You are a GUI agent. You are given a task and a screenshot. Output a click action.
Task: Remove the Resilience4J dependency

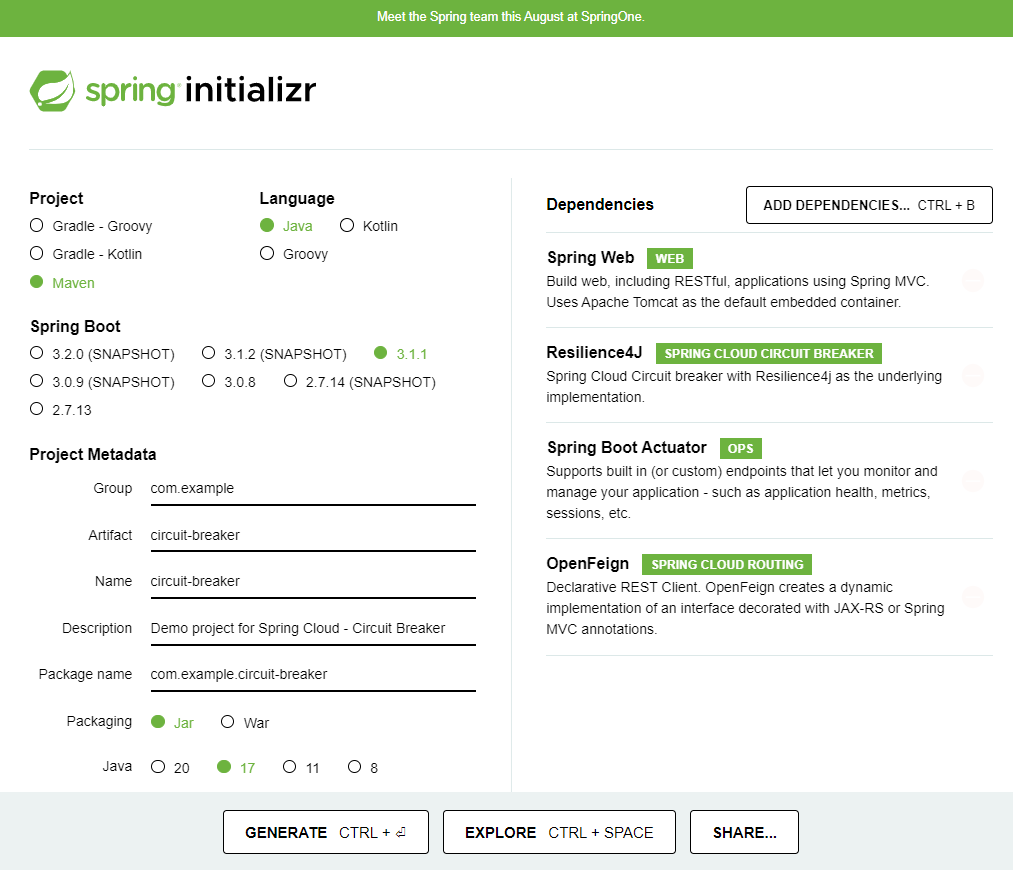click(x=972, y=375)
